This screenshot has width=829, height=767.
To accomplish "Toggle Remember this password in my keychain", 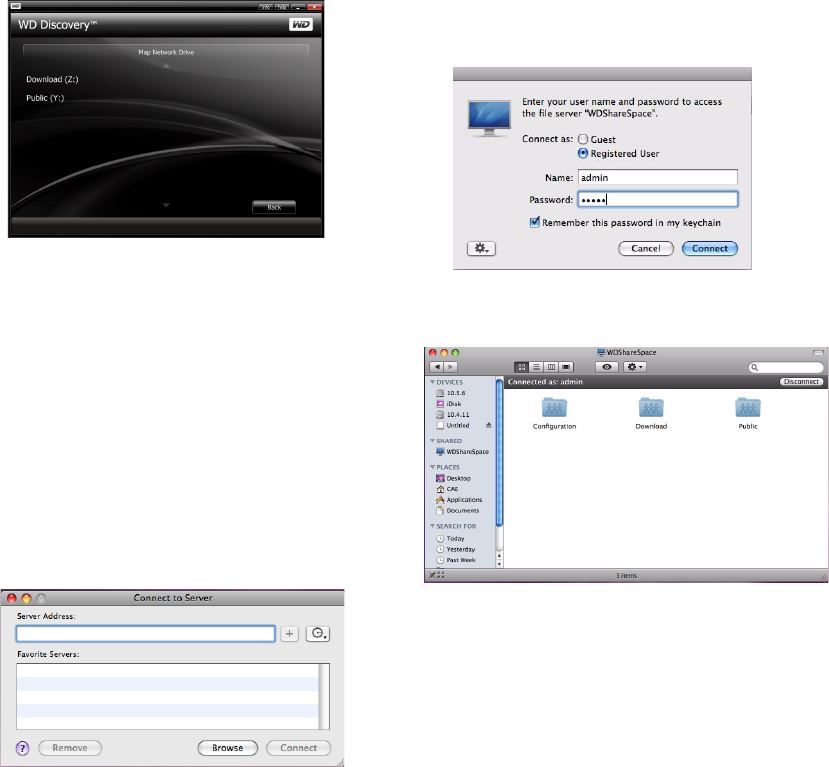I will 535,222.
